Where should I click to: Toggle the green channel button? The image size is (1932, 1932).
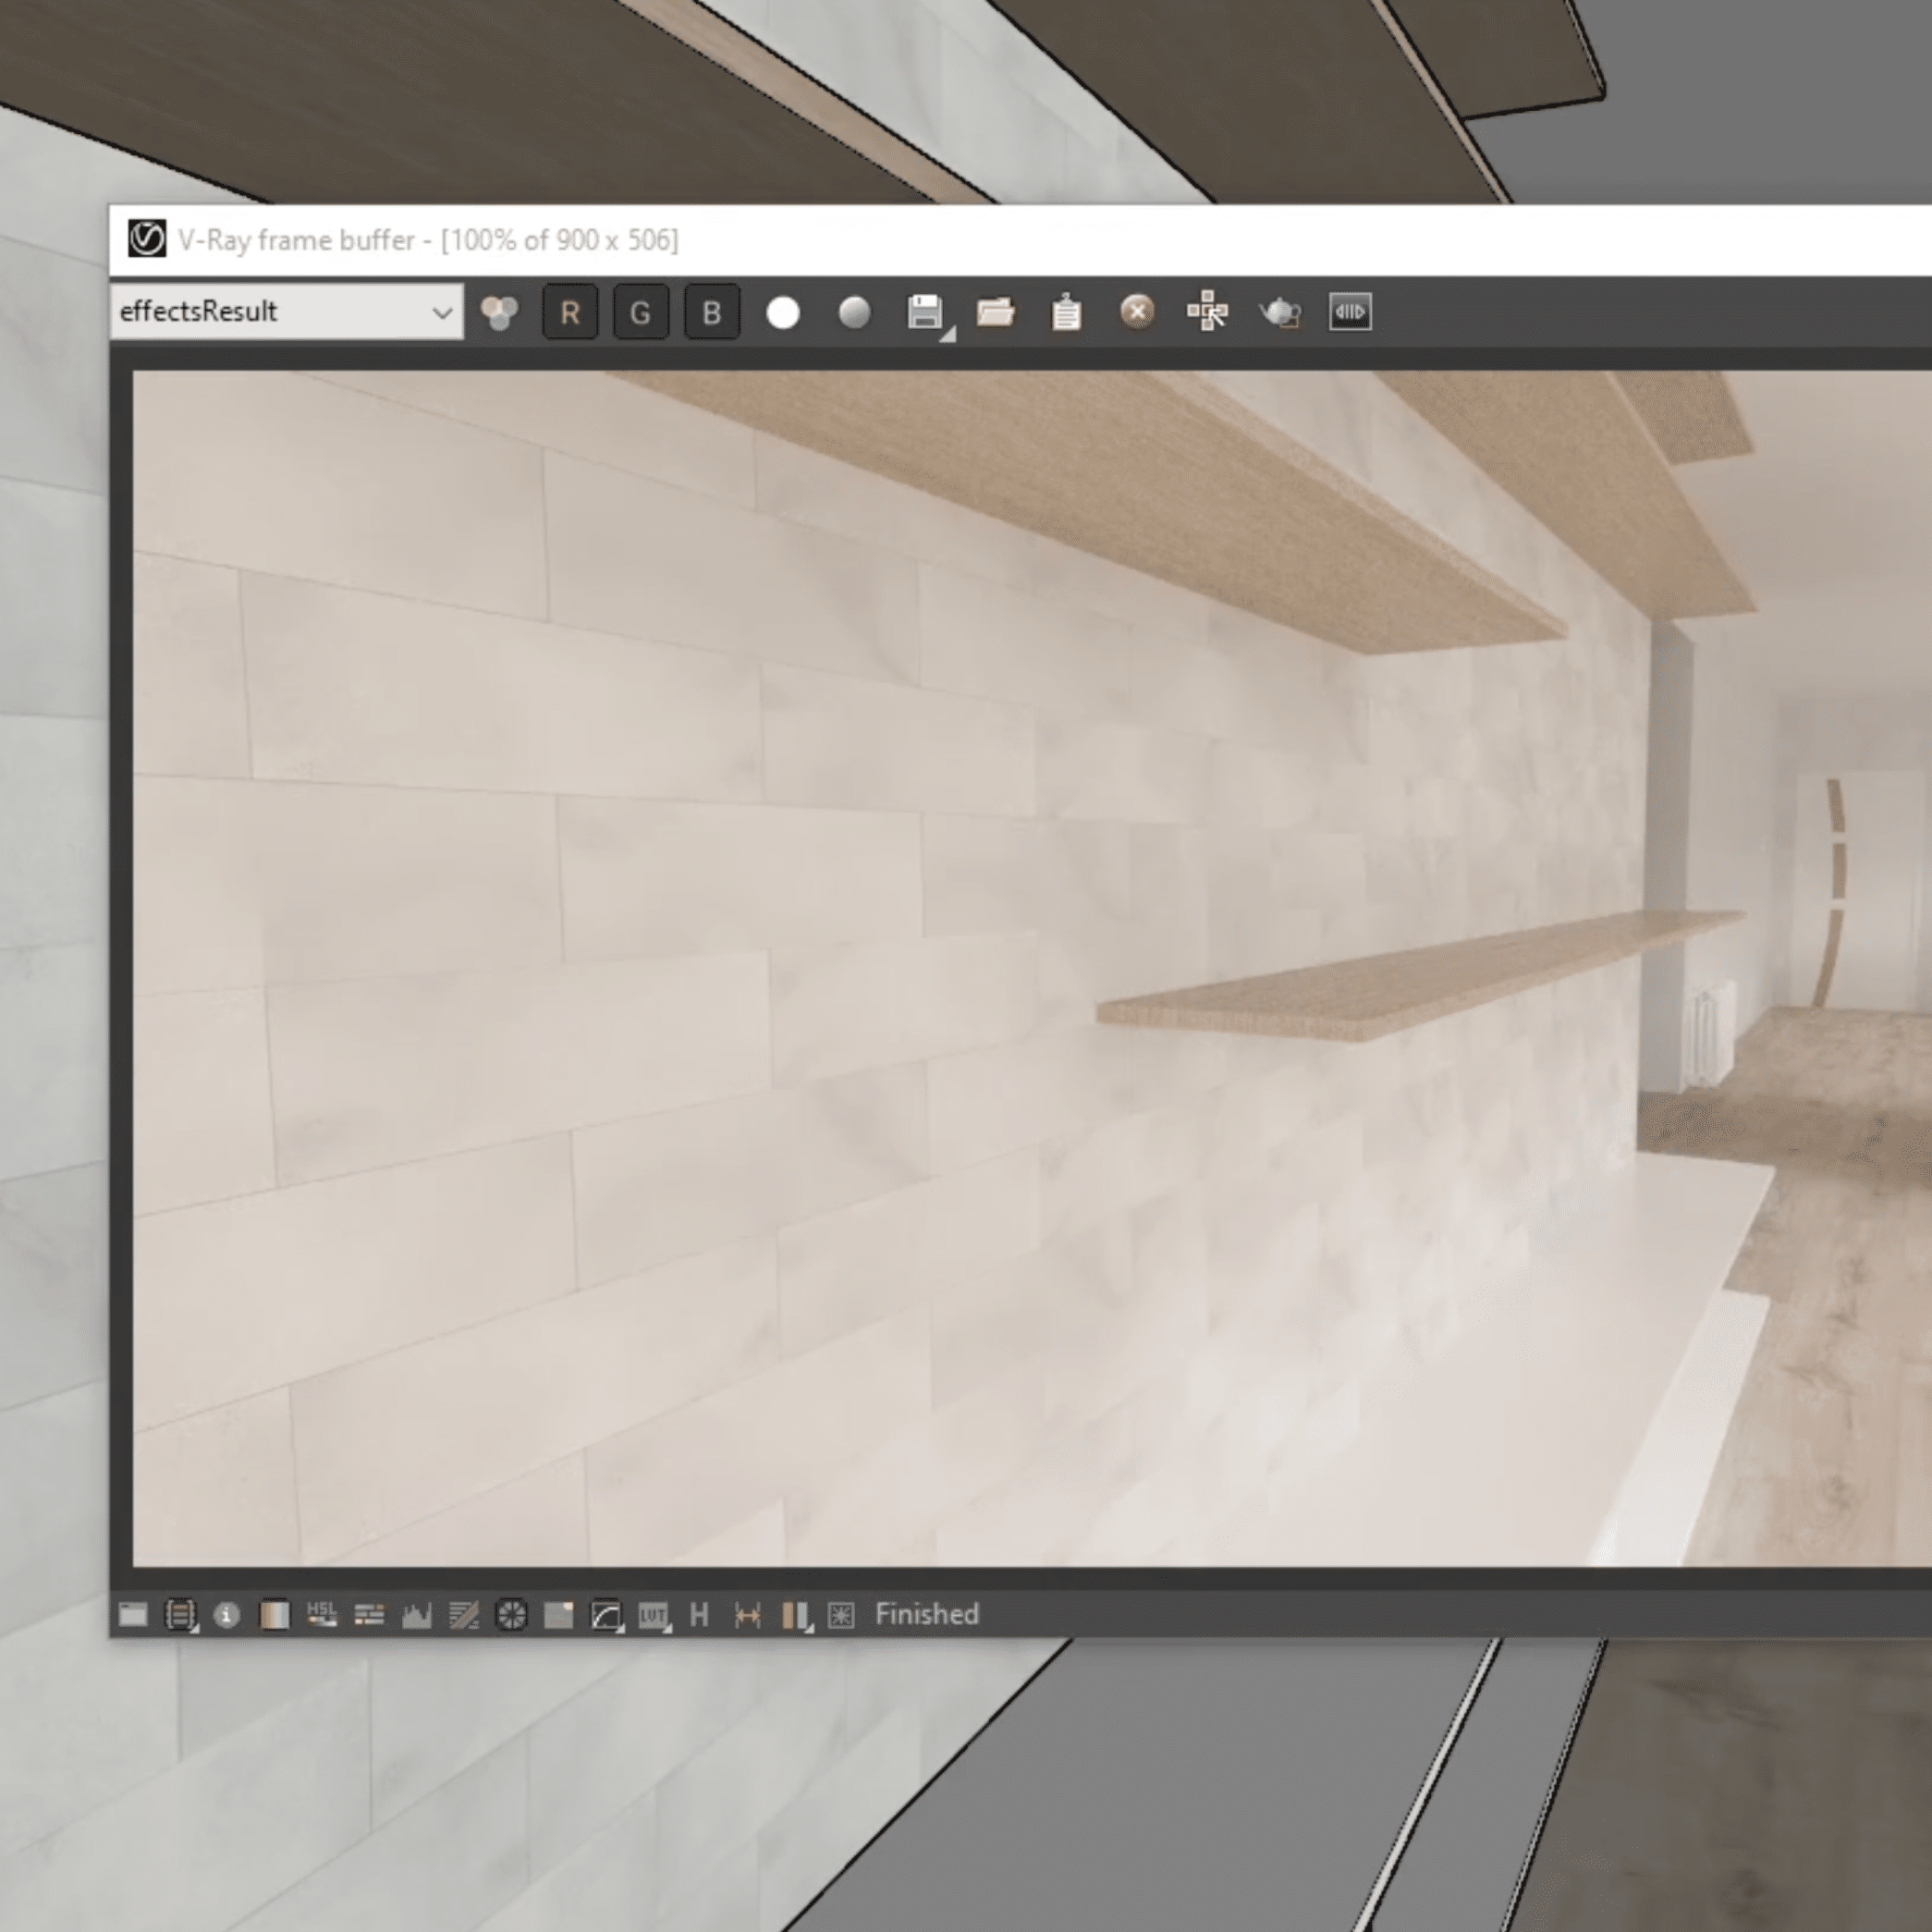641,313
